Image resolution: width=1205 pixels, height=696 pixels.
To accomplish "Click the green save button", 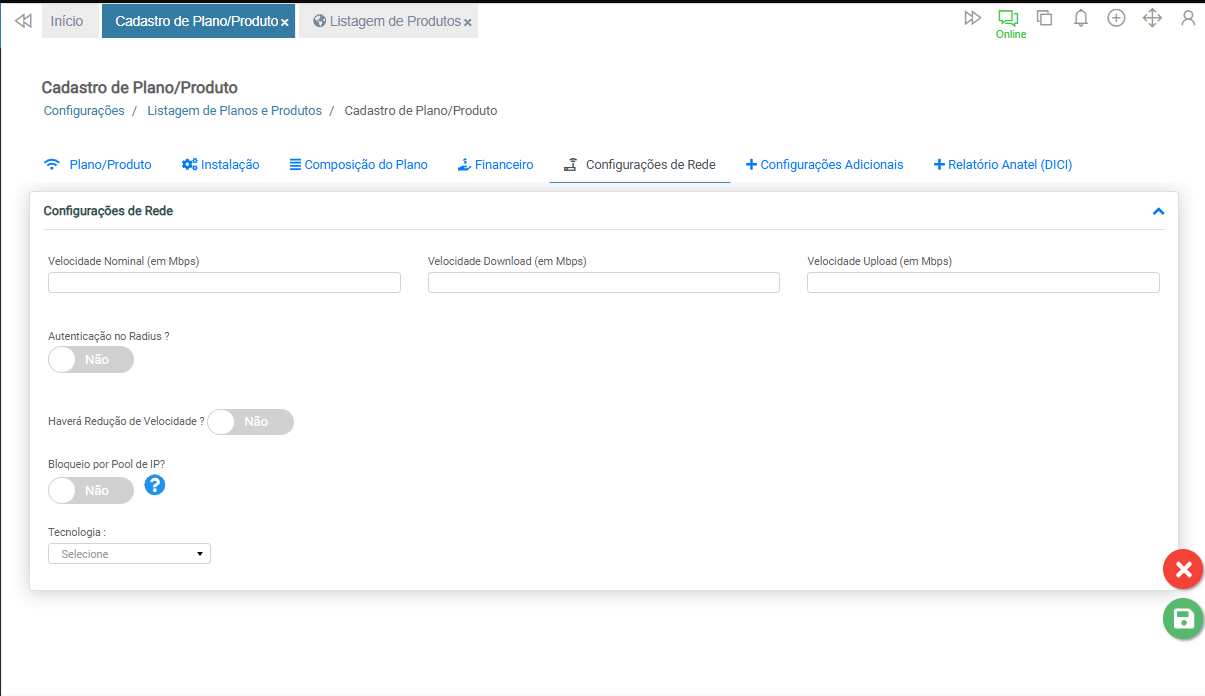I will (x=1183, y=619).
